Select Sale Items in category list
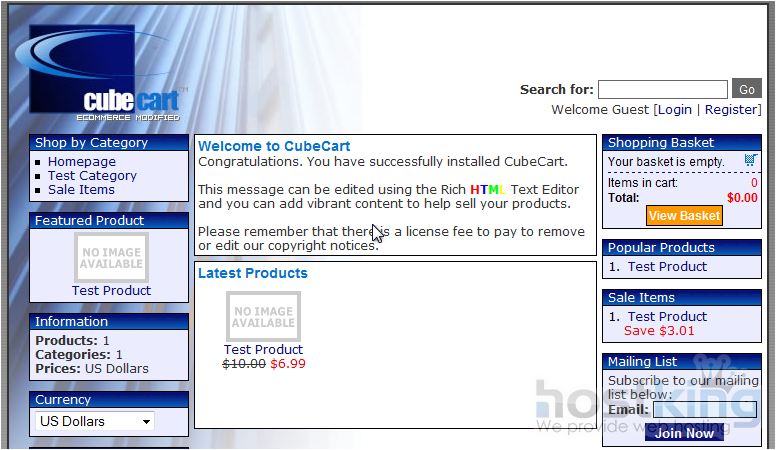This screenshot has width=776, height=450. [x=81, y=189]
